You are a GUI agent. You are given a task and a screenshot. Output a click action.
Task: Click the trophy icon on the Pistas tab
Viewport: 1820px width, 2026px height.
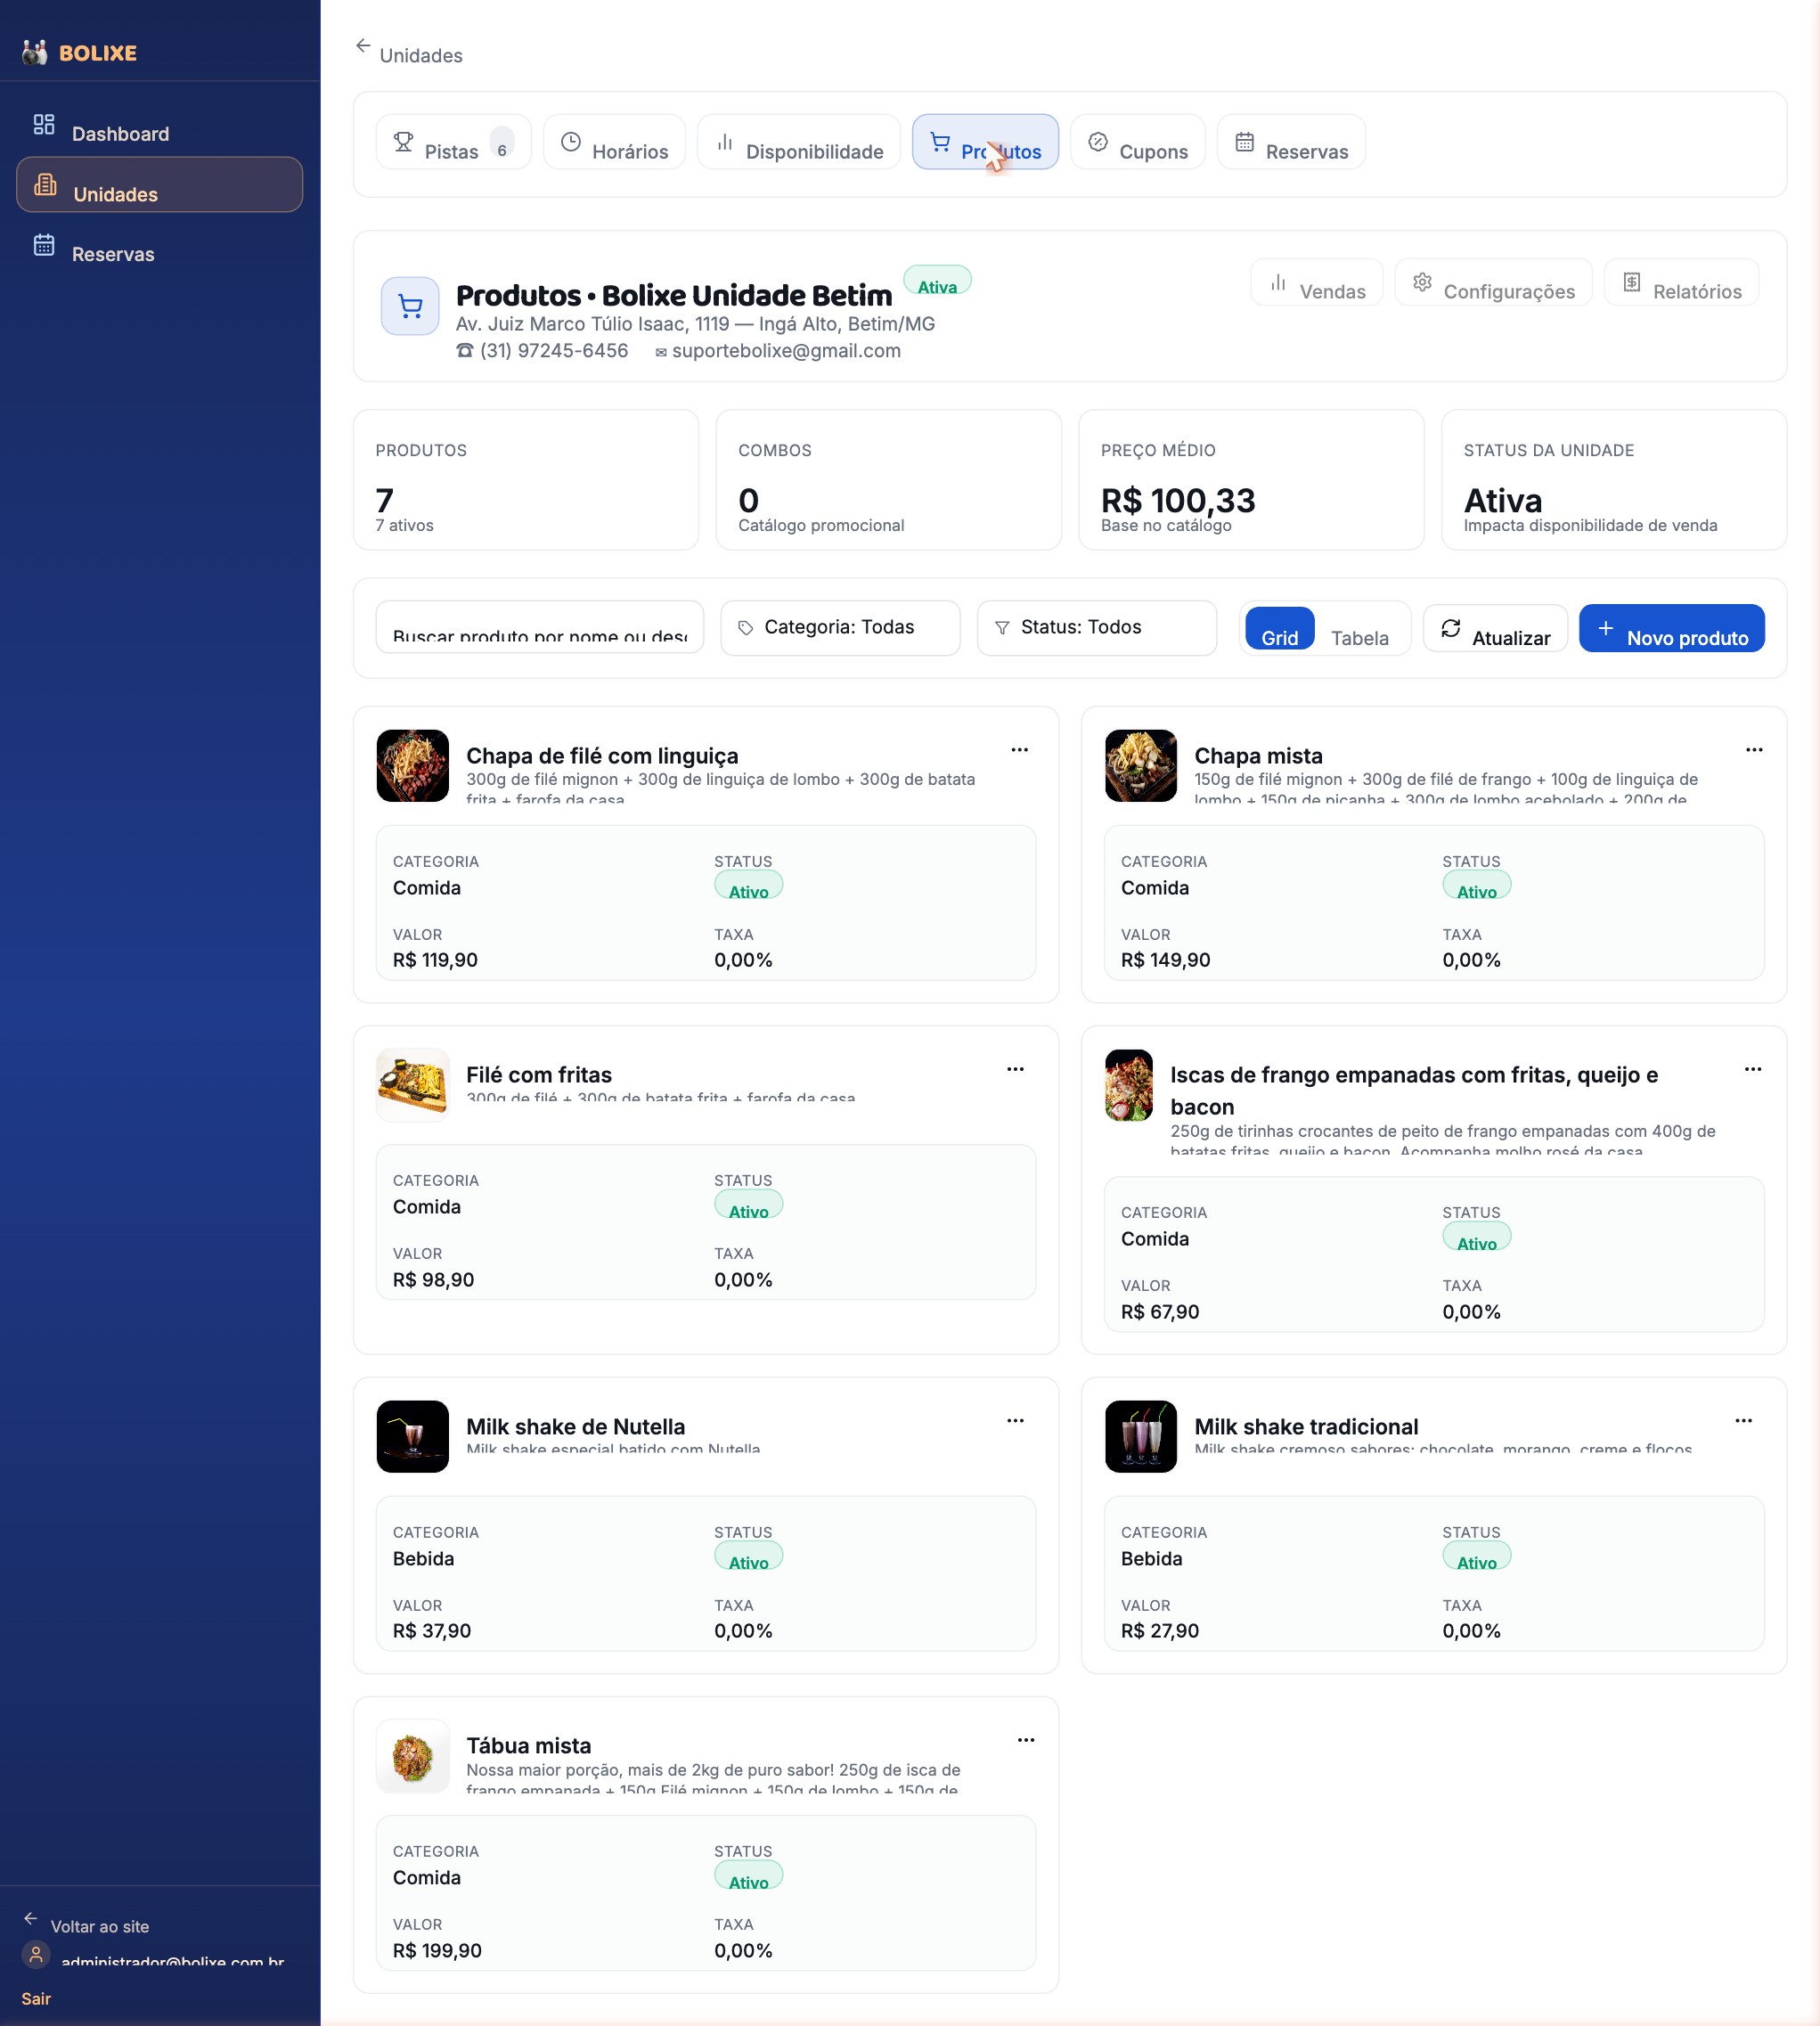[403, 142]
